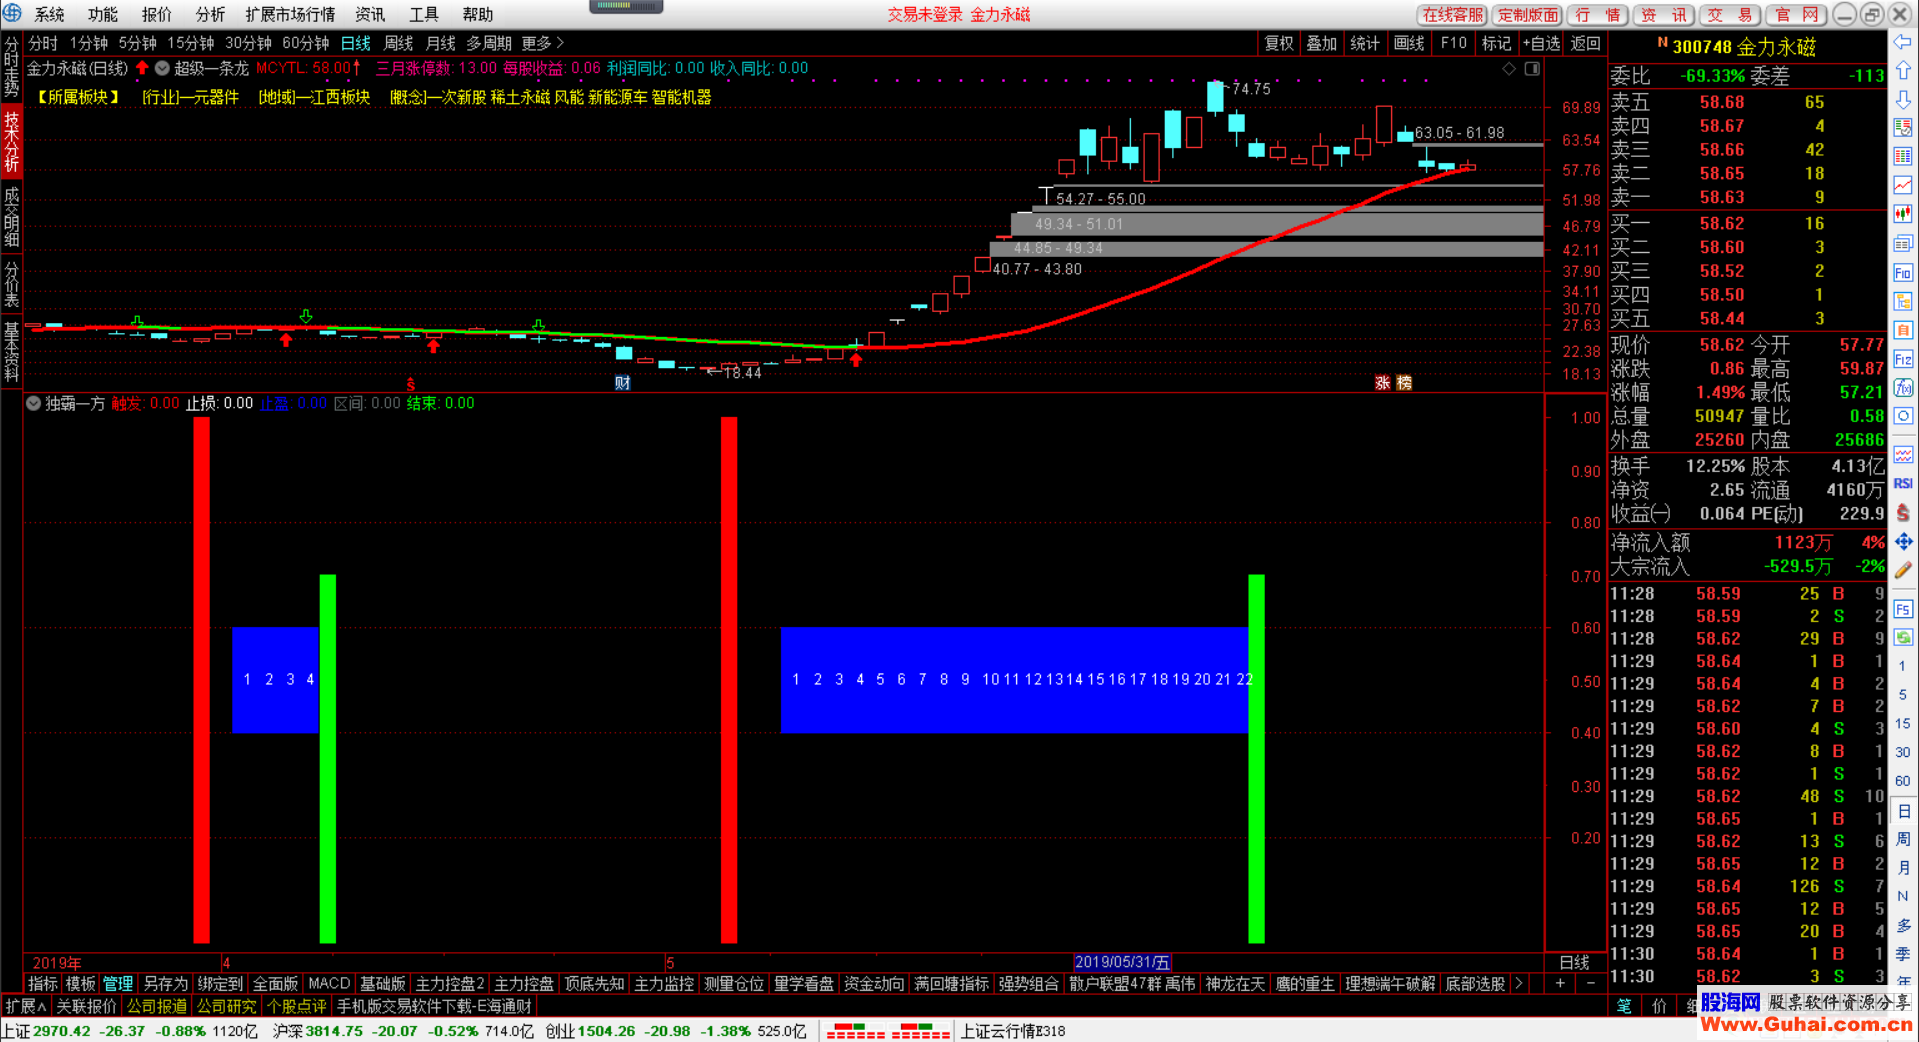Click the date marker 2019/05/31/五
This screenshot has height=1042, width=1919.
point(1122,962)
